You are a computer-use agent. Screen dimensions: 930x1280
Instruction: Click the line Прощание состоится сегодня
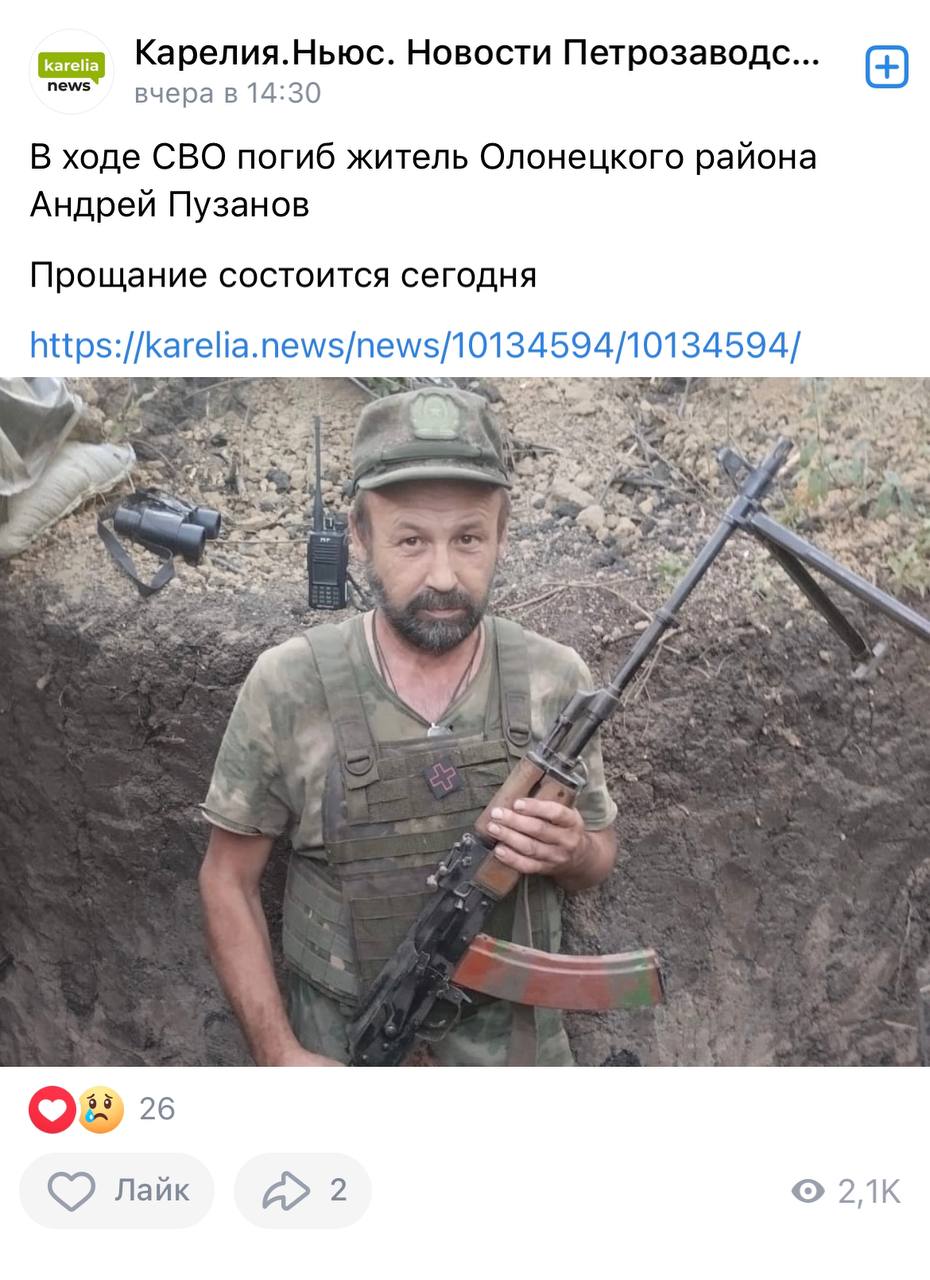(x=283, y=275)
